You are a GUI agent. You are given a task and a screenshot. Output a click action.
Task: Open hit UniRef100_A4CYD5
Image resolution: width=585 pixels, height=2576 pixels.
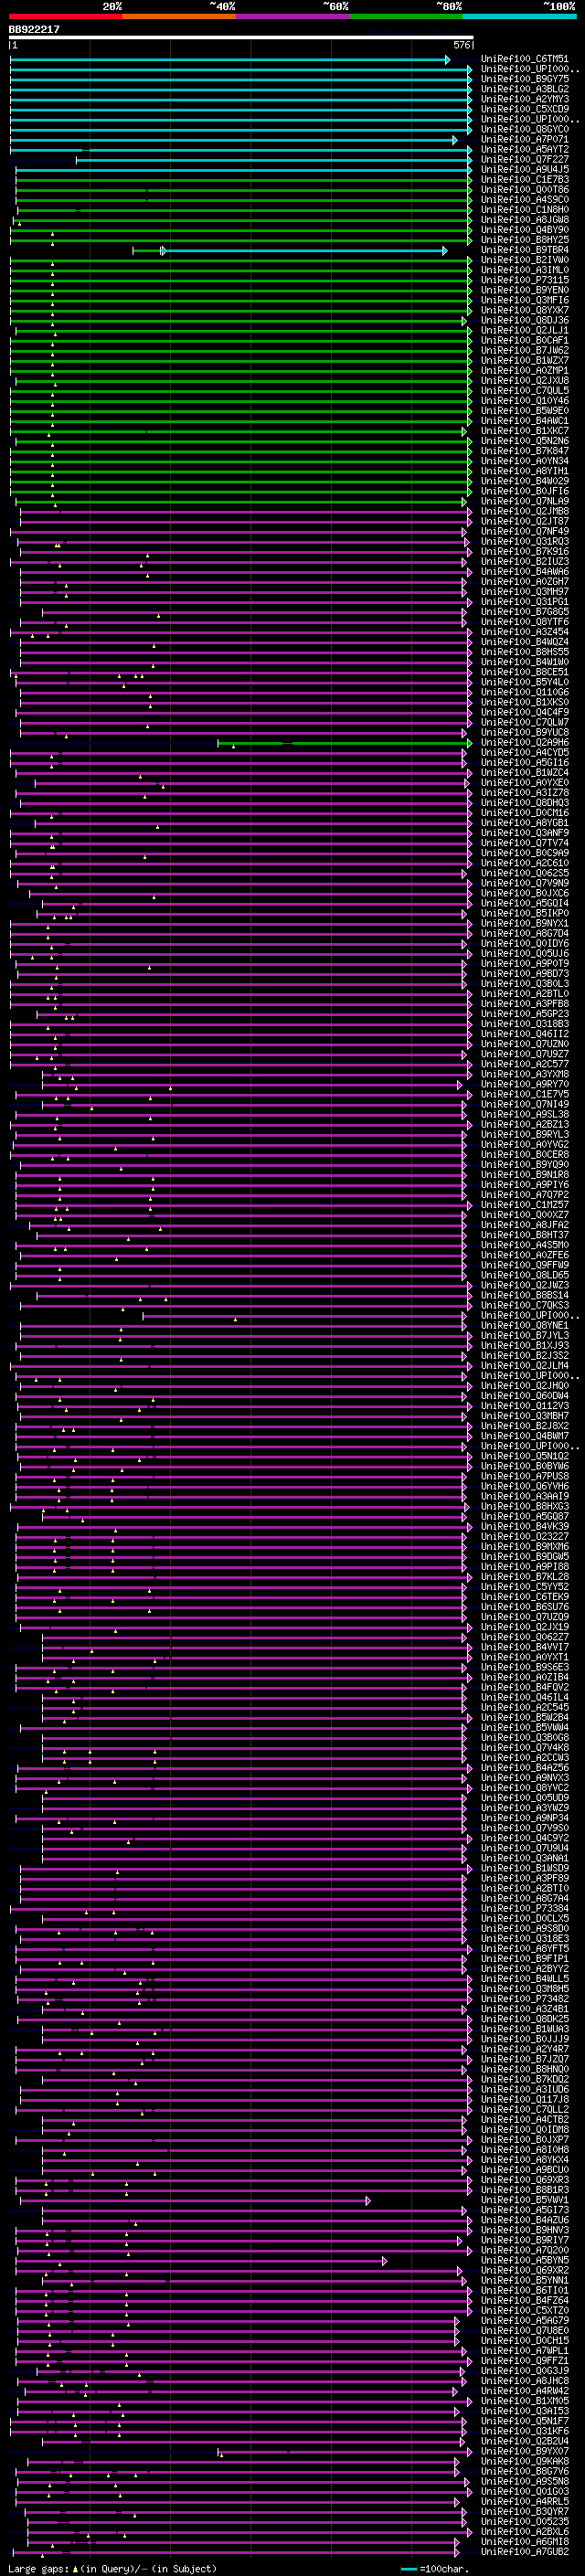tap(525, 752)
